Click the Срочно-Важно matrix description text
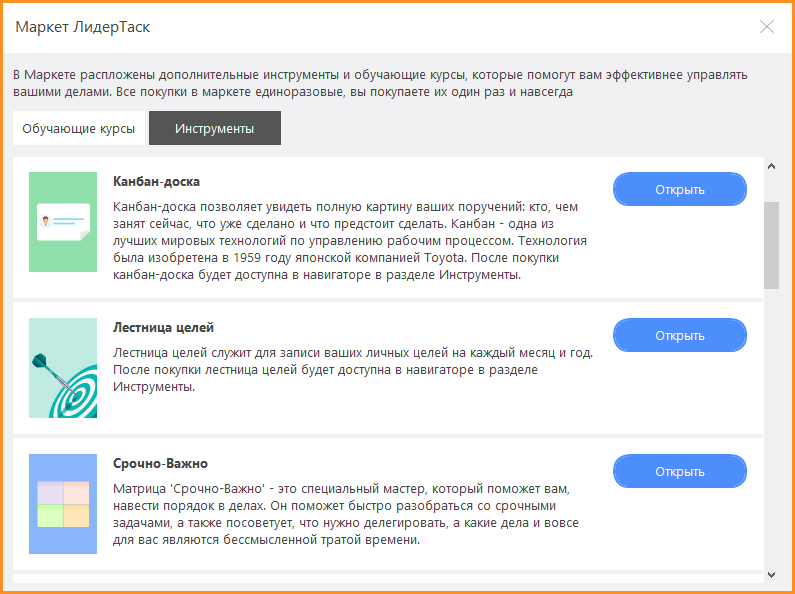The width and height of the screenshot is (795, 594). point(346,514)
